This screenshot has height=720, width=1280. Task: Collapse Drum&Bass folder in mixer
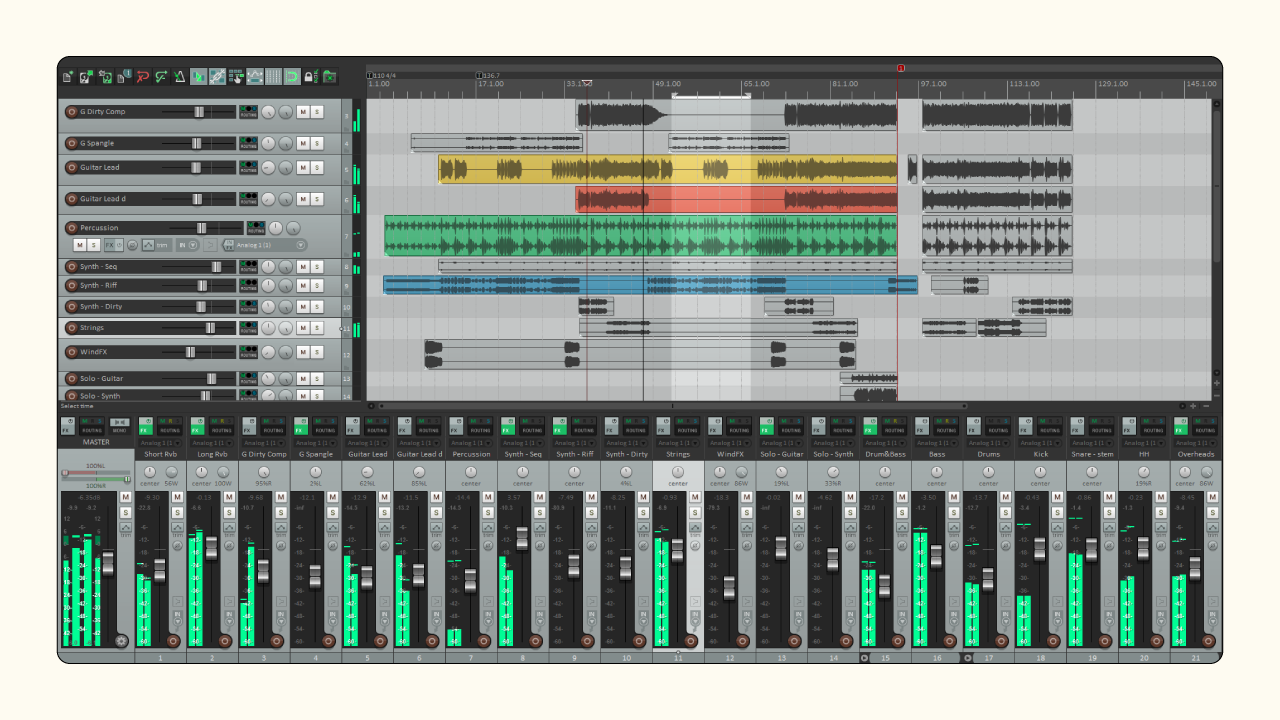click(x=864, y=658)
